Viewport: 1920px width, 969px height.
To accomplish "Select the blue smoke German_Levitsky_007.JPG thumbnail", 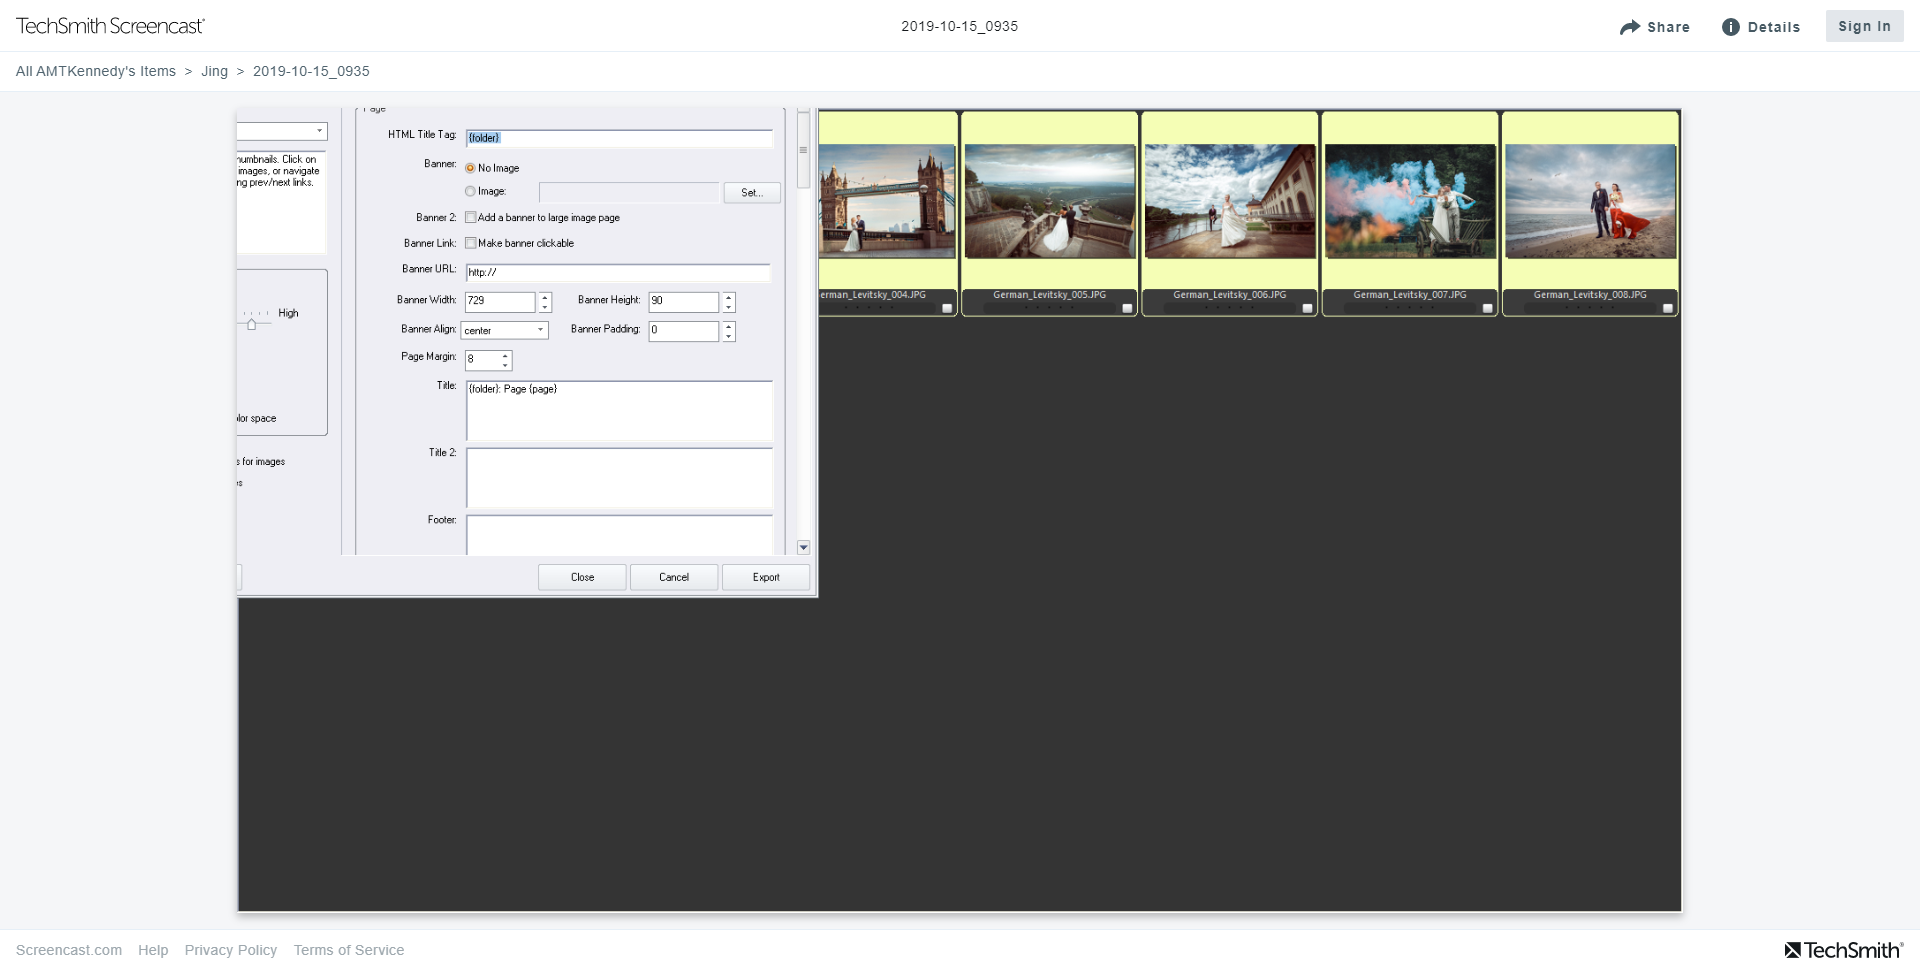I will pyautogui.click(x=1410, y=201).
